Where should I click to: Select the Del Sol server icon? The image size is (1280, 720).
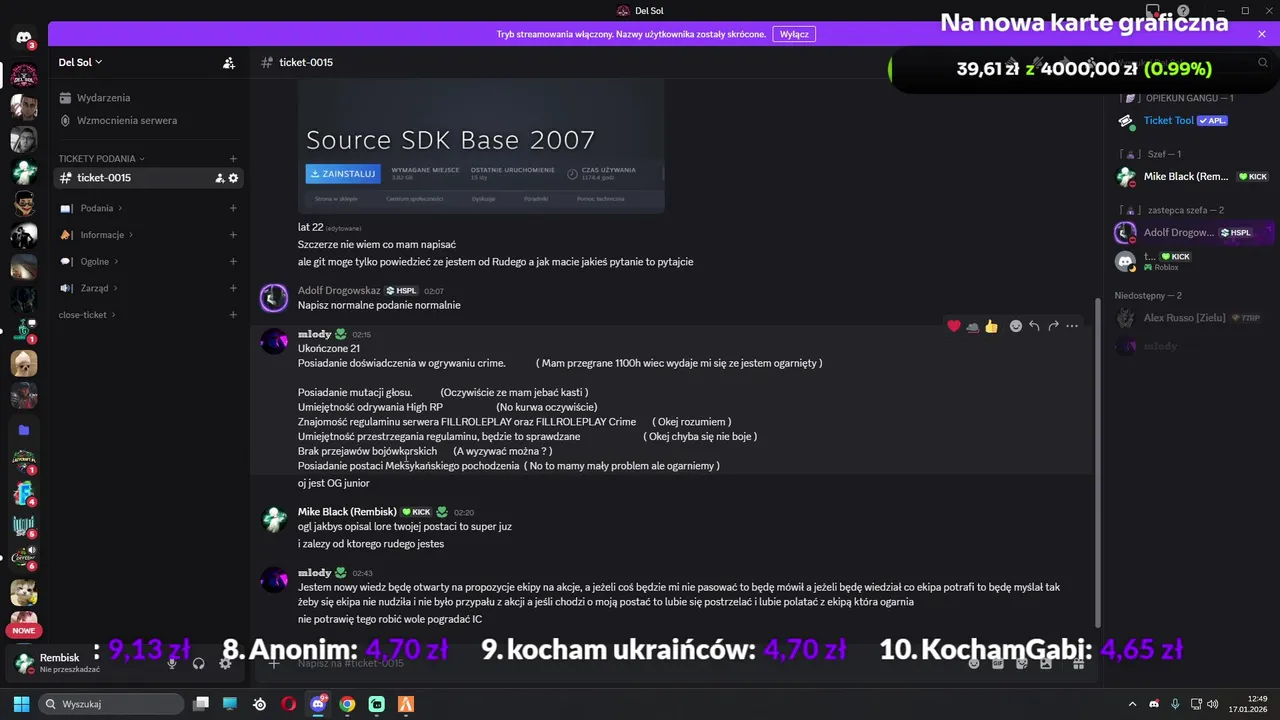click(24, 75)
